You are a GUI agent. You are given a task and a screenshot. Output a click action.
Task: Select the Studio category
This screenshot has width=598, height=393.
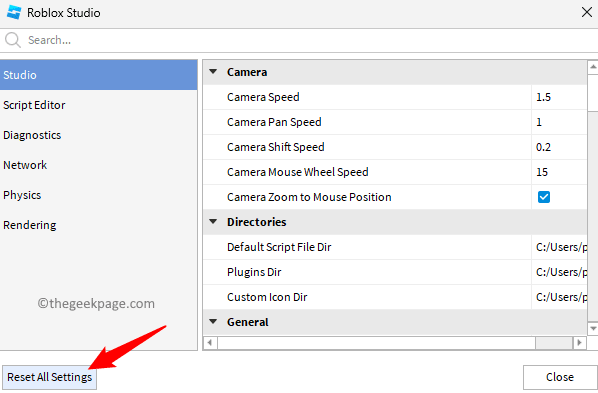98,75
